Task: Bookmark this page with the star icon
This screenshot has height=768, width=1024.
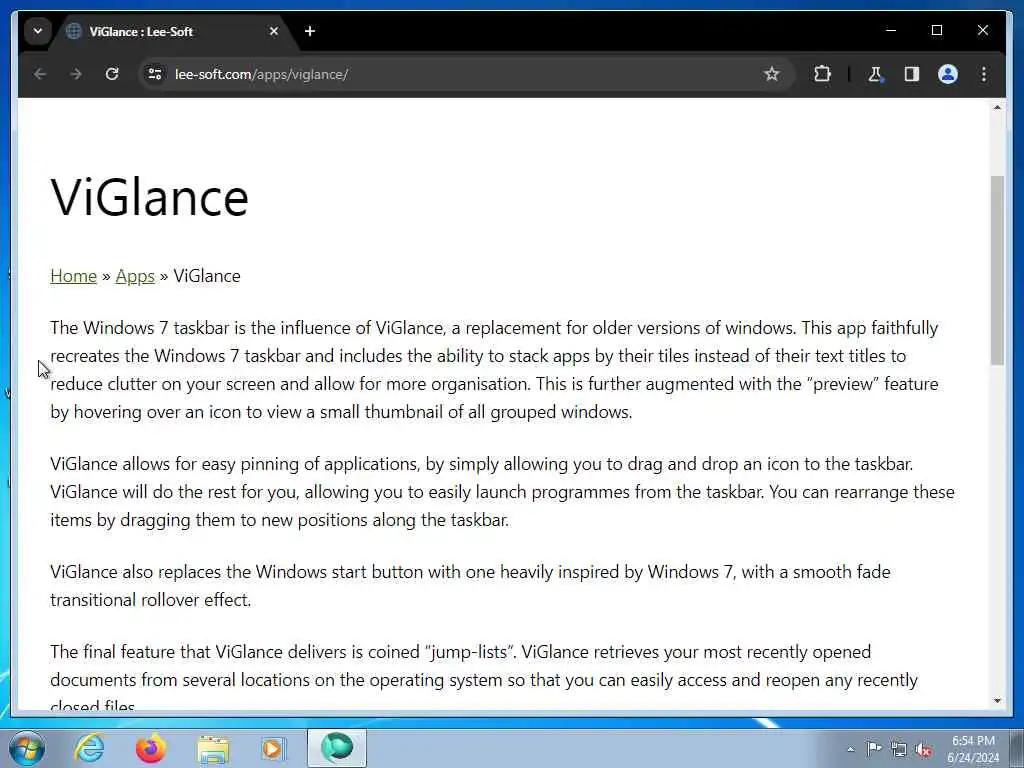Action: (x=772, y=74)
